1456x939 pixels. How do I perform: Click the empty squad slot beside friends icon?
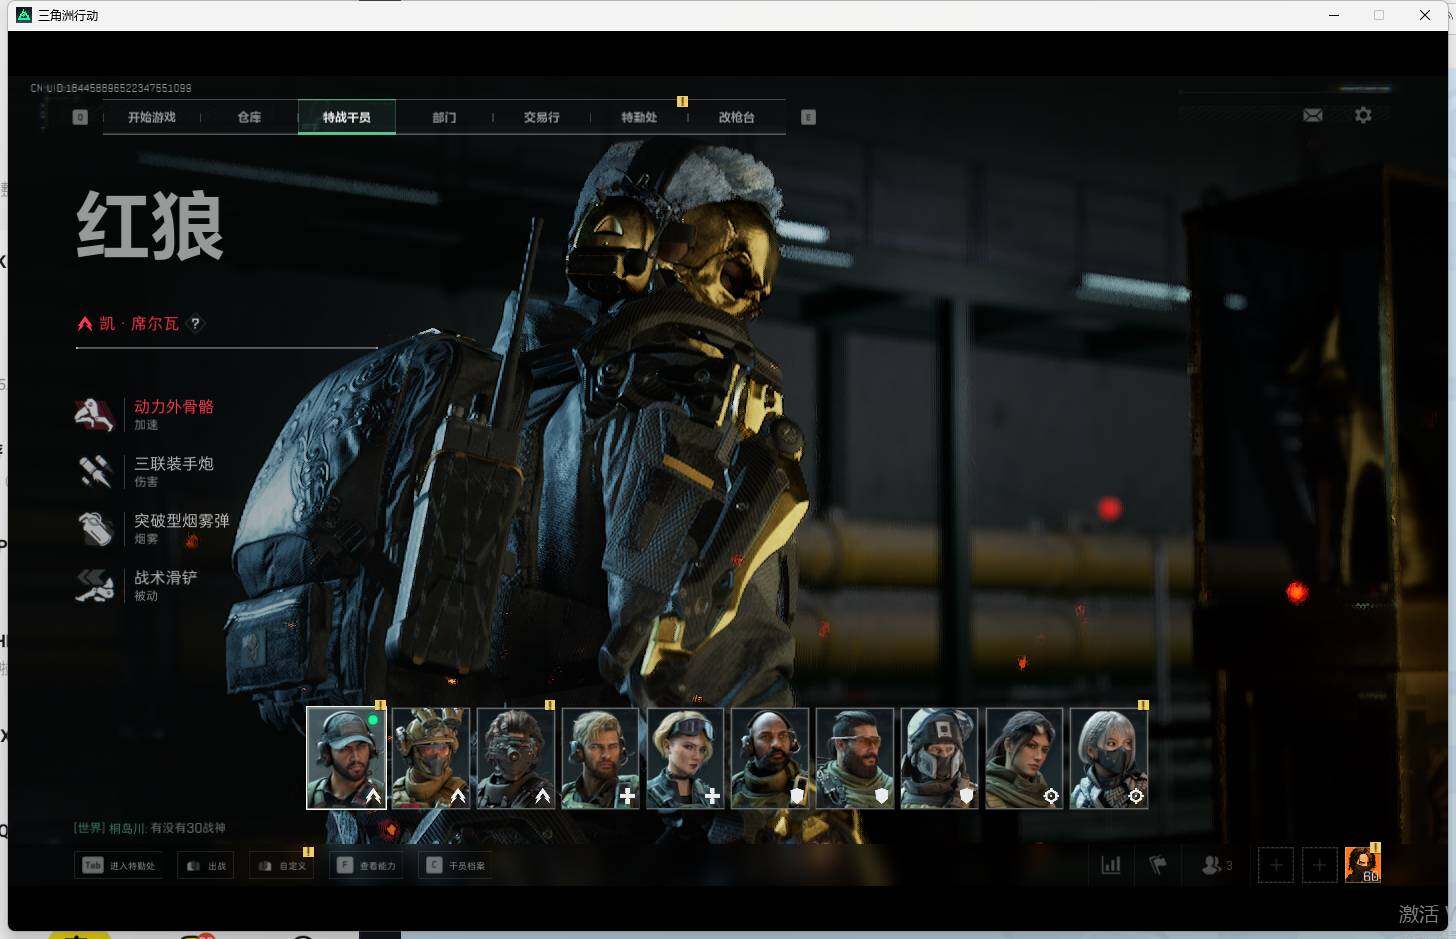[x=1276, y=865]
